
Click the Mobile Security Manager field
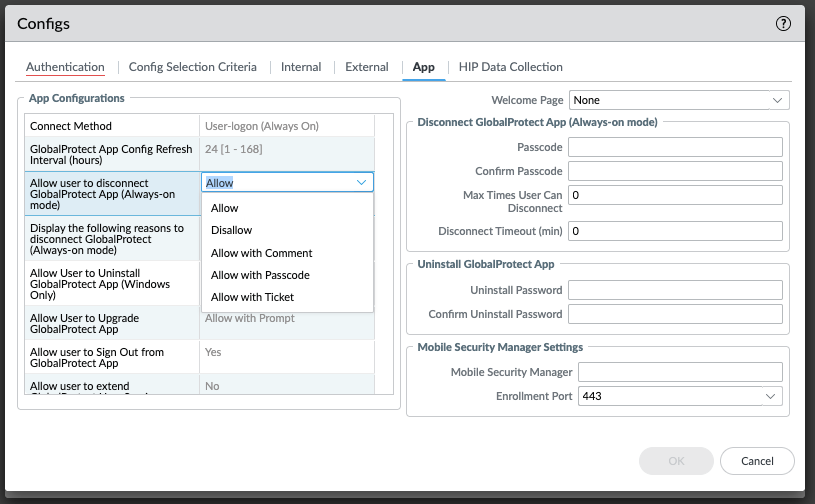(679, 372)
